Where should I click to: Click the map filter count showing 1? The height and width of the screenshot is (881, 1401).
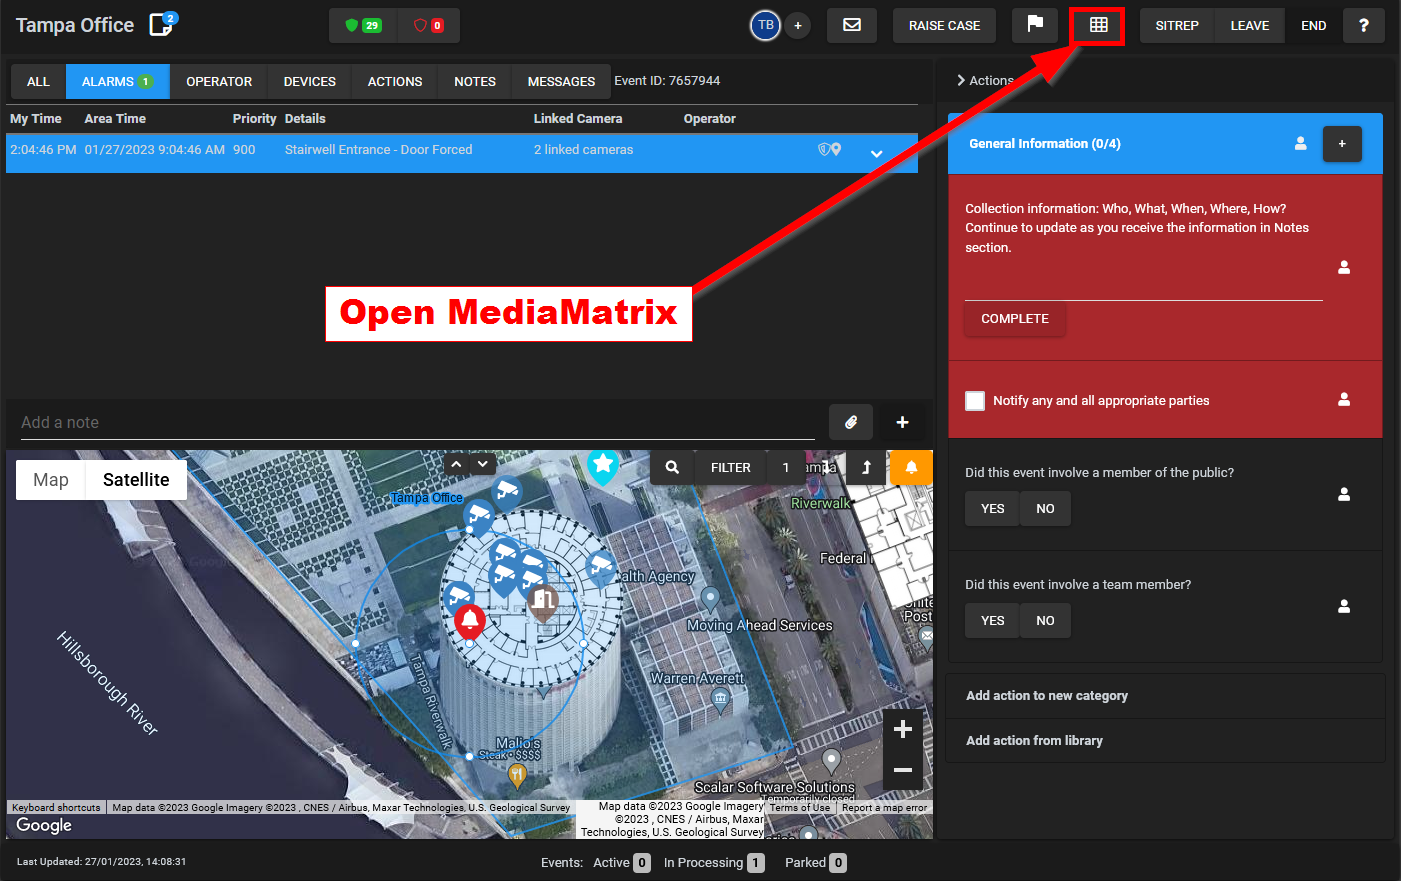pyautogui.click(x=786, y=467)
